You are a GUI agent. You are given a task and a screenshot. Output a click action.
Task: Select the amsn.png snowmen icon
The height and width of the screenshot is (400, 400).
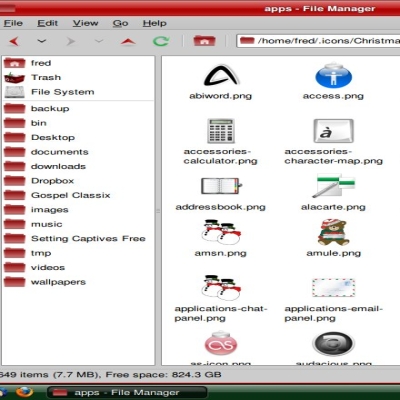click(x=221, y=232)
